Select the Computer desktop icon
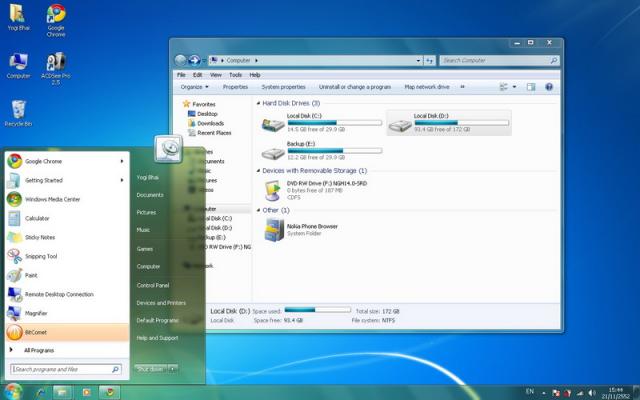Image resolution: width=640 pixels, height=400 pixels. pyautogui.click(x=18, y=65)
